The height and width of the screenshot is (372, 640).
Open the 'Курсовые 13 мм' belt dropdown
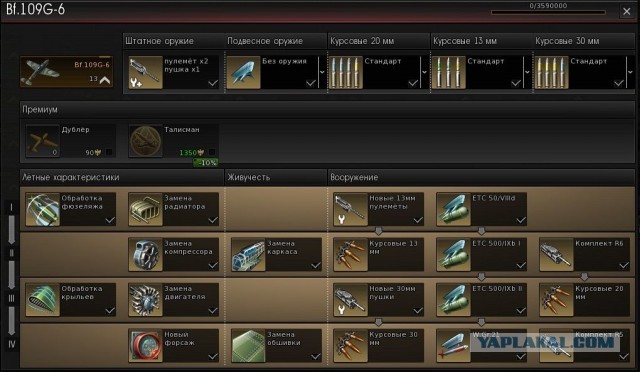point(527,72)
